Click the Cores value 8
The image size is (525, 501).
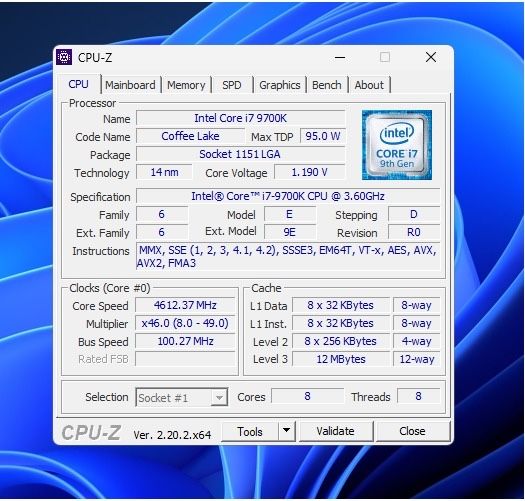[x=307, y=396]
